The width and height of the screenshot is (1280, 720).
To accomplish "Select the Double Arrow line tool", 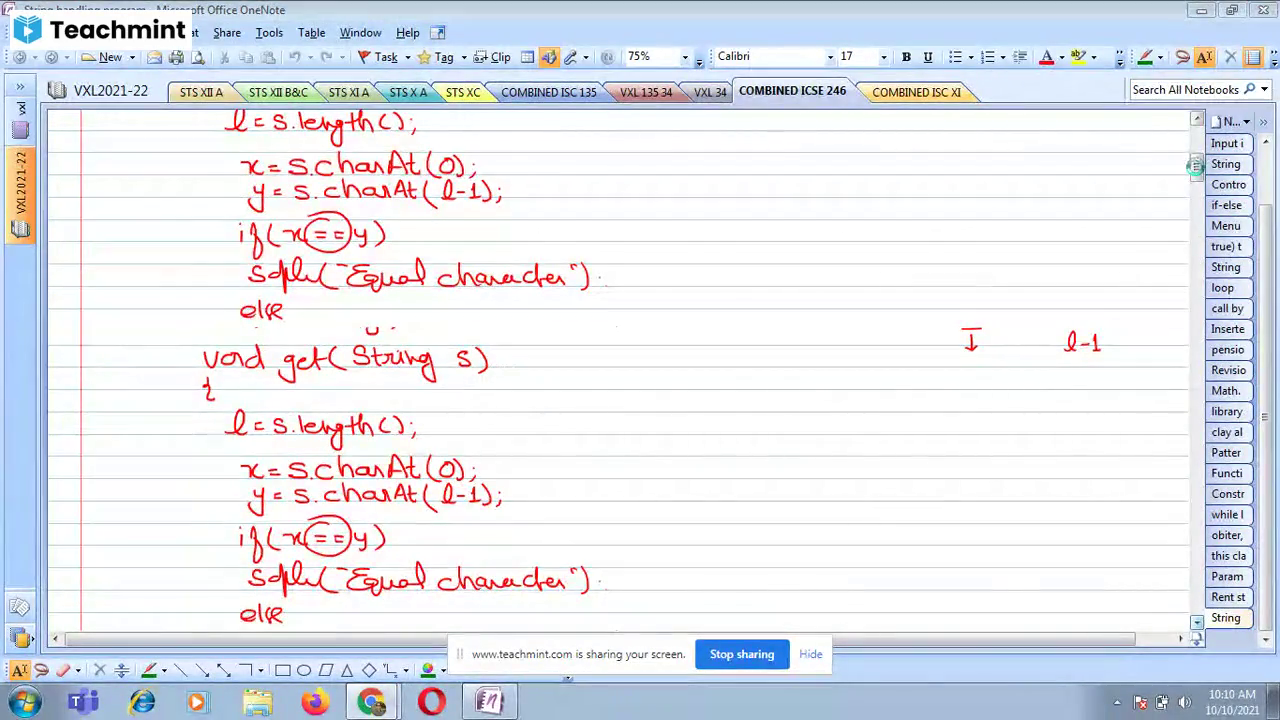I will click(223, 670).
